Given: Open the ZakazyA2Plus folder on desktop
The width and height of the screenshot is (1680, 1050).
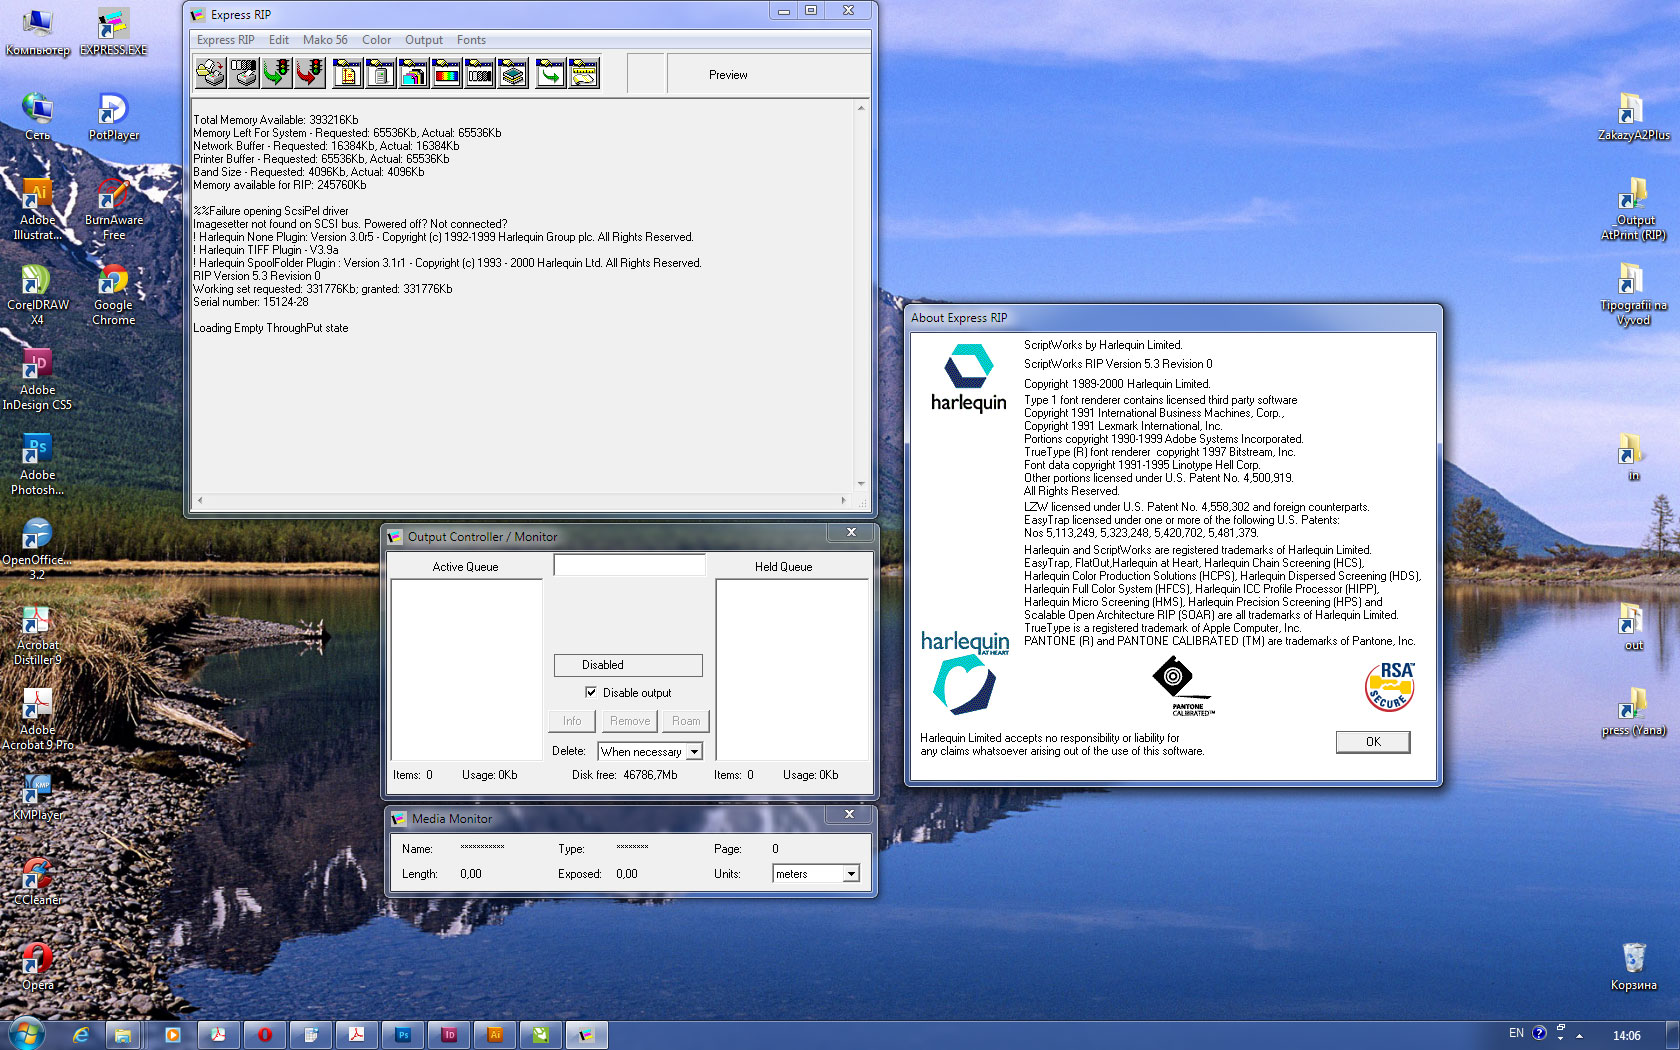Looking at the screenshot, I should pyautogui.click(x=1633, y=117).
